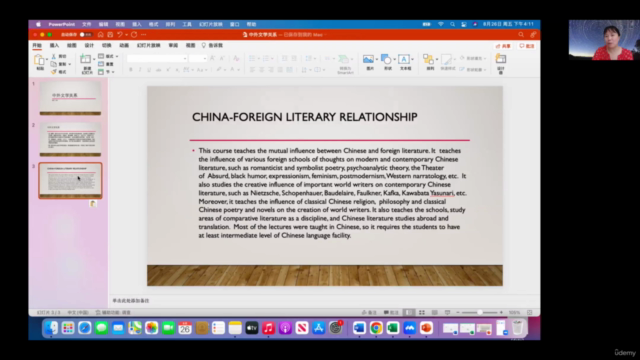The image size is (640, 360).
Task: Click the Home icon in title bar
Action: tap(100, 35)
